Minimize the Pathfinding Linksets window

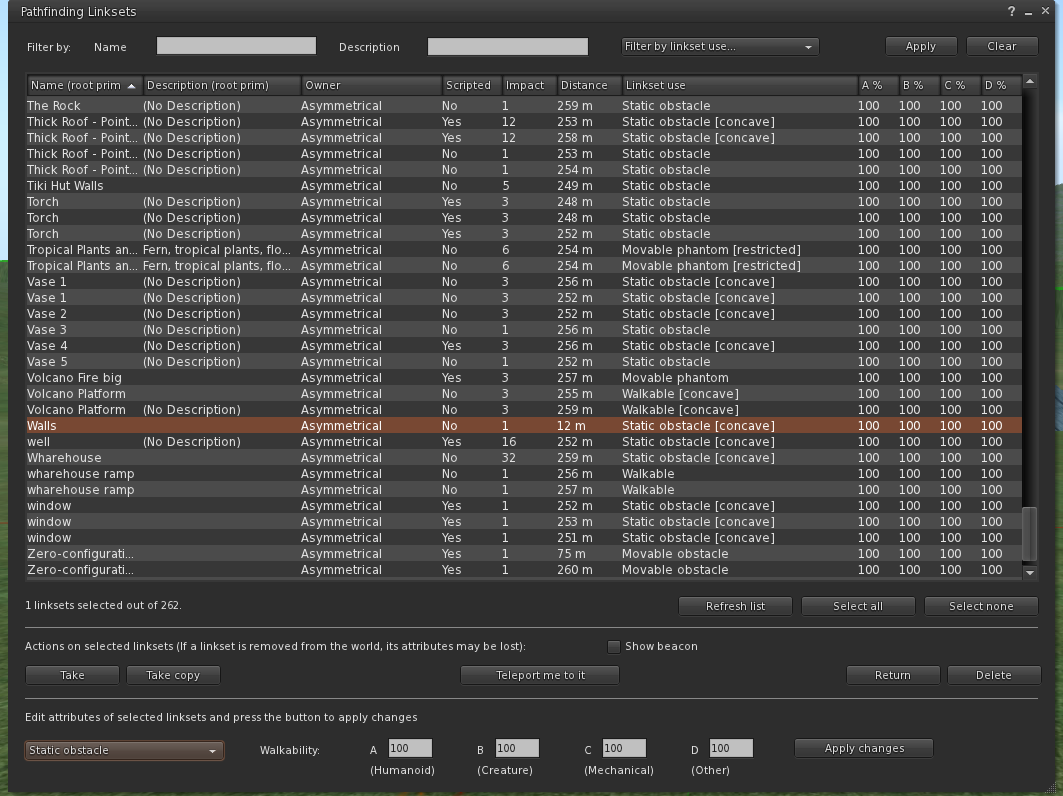click(1028, 12)
